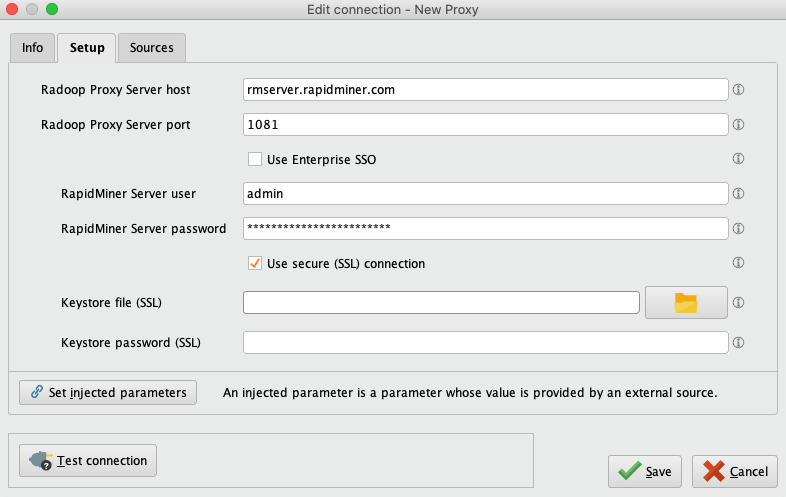
Task: Click info icon next to Use Enterprise SSO
Action: 739,159
